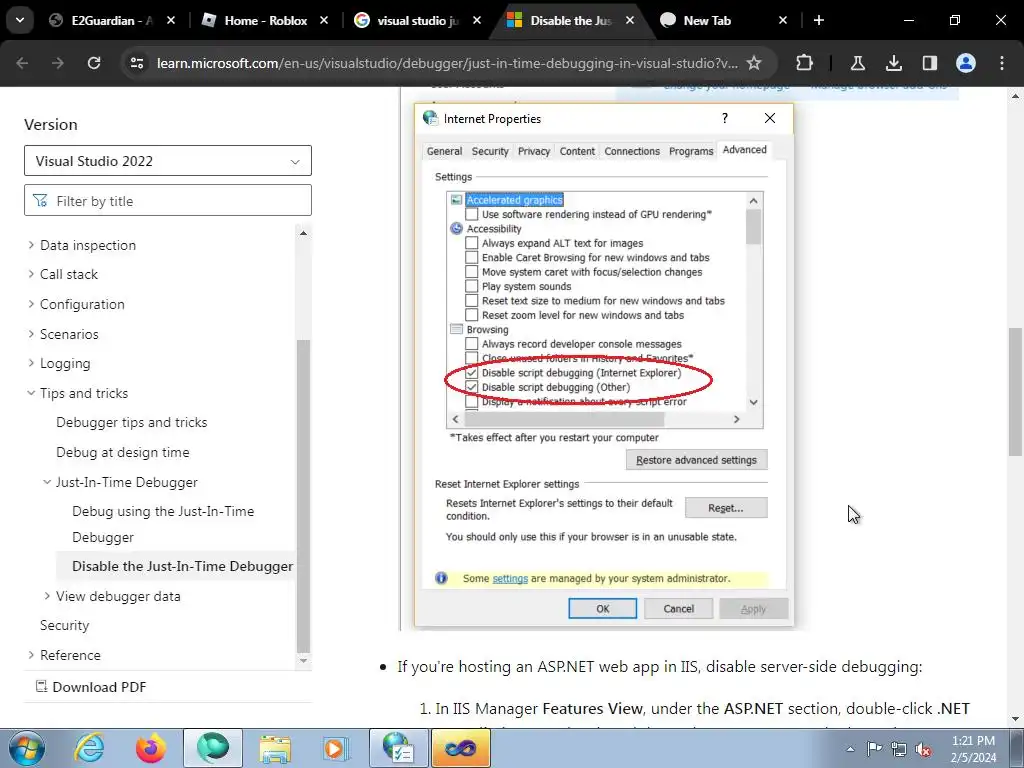The height and width of the screenshot is (768, 1024).
Task: Launch Firefox from the taskbar
Action: click(151, 748)
